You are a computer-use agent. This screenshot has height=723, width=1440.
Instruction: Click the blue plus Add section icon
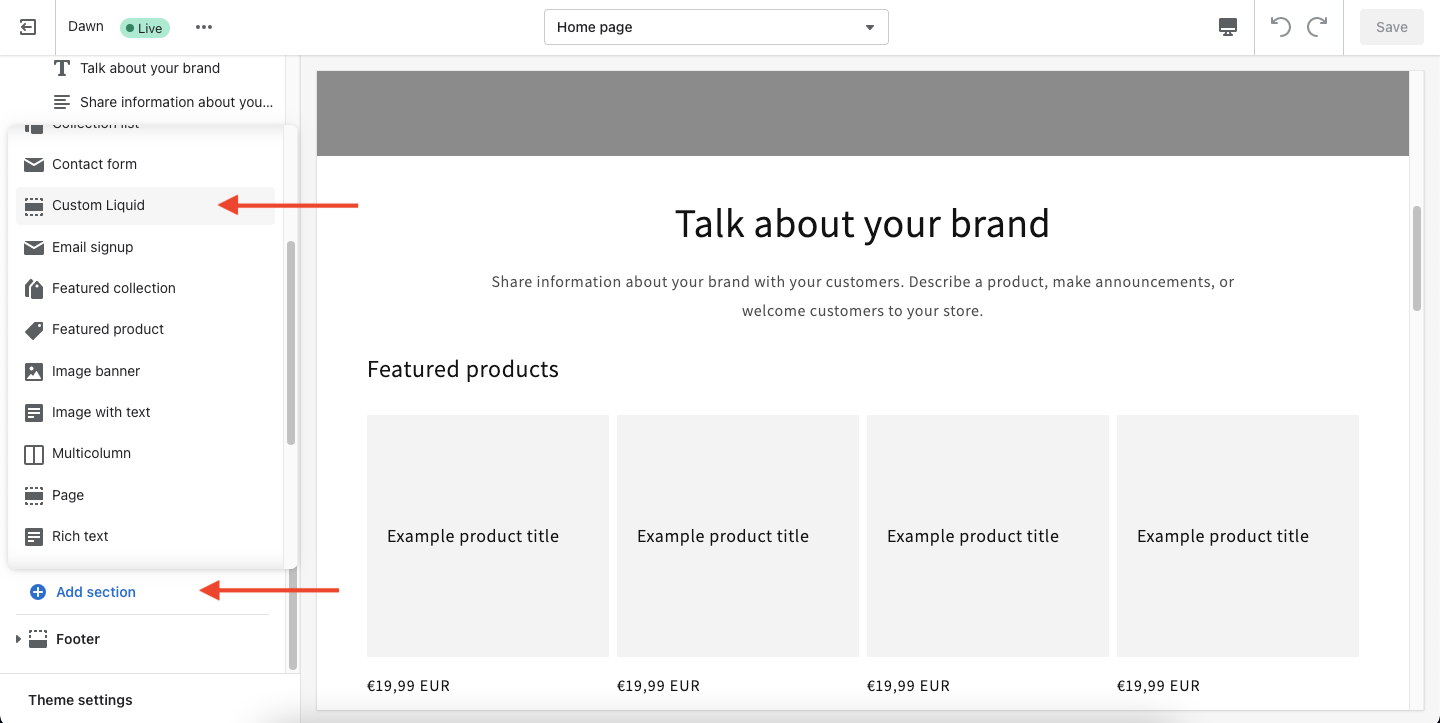[x=38, y=592]
